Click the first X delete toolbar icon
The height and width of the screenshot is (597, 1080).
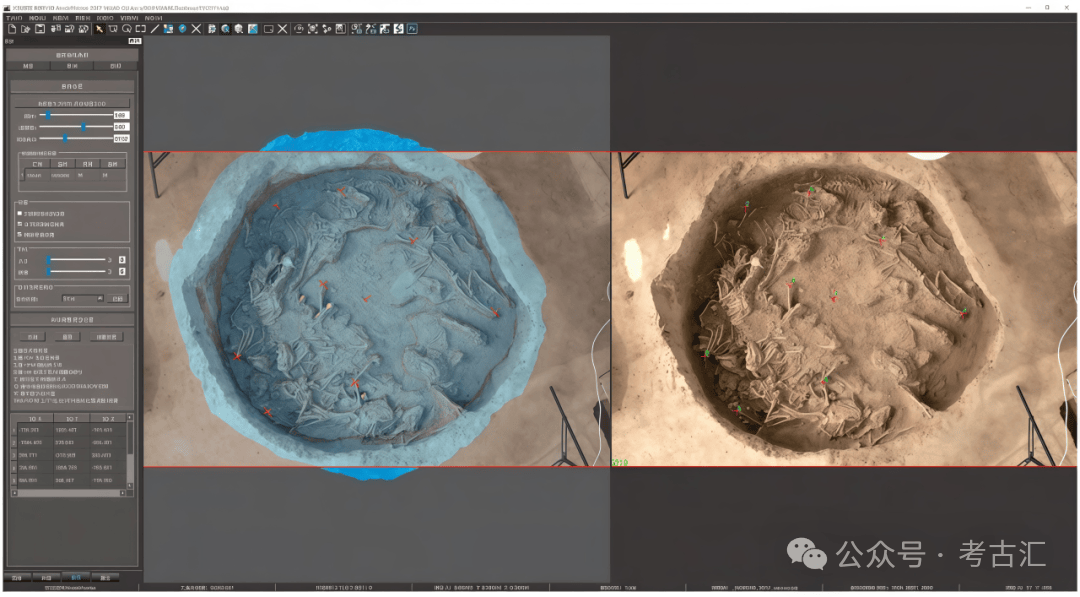196,29
